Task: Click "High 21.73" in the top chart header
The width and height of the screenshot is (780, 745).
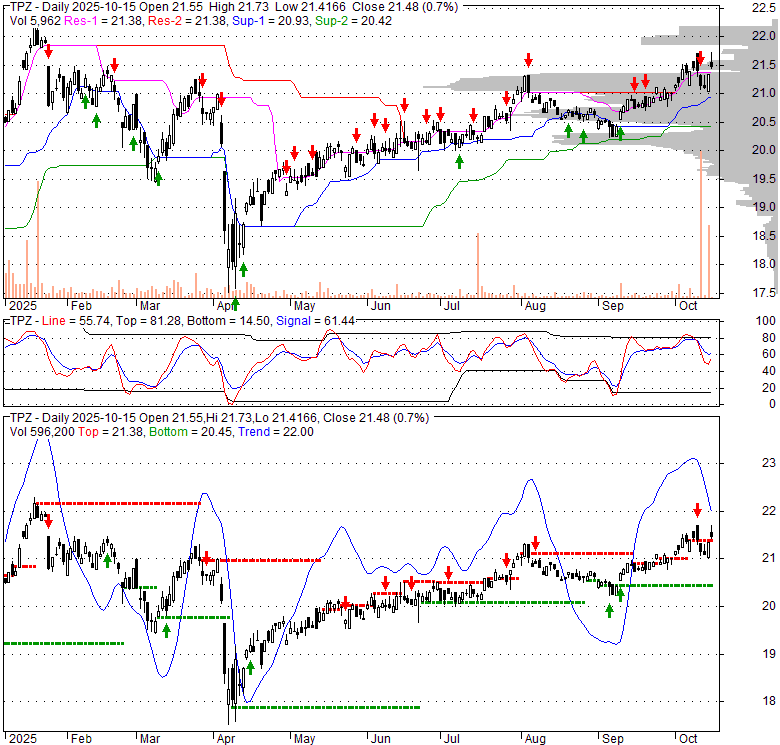Action: 239,7
